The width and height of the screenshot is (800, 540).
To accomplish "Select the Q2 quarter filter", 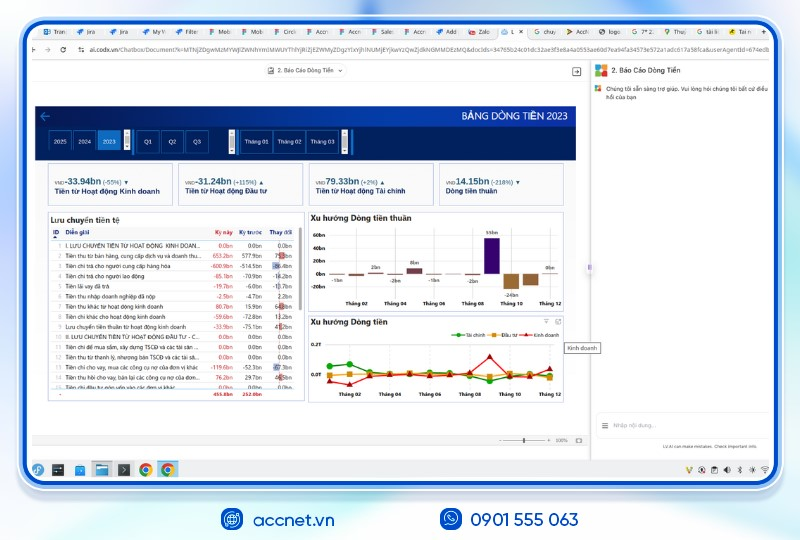I will coord(172,142).
